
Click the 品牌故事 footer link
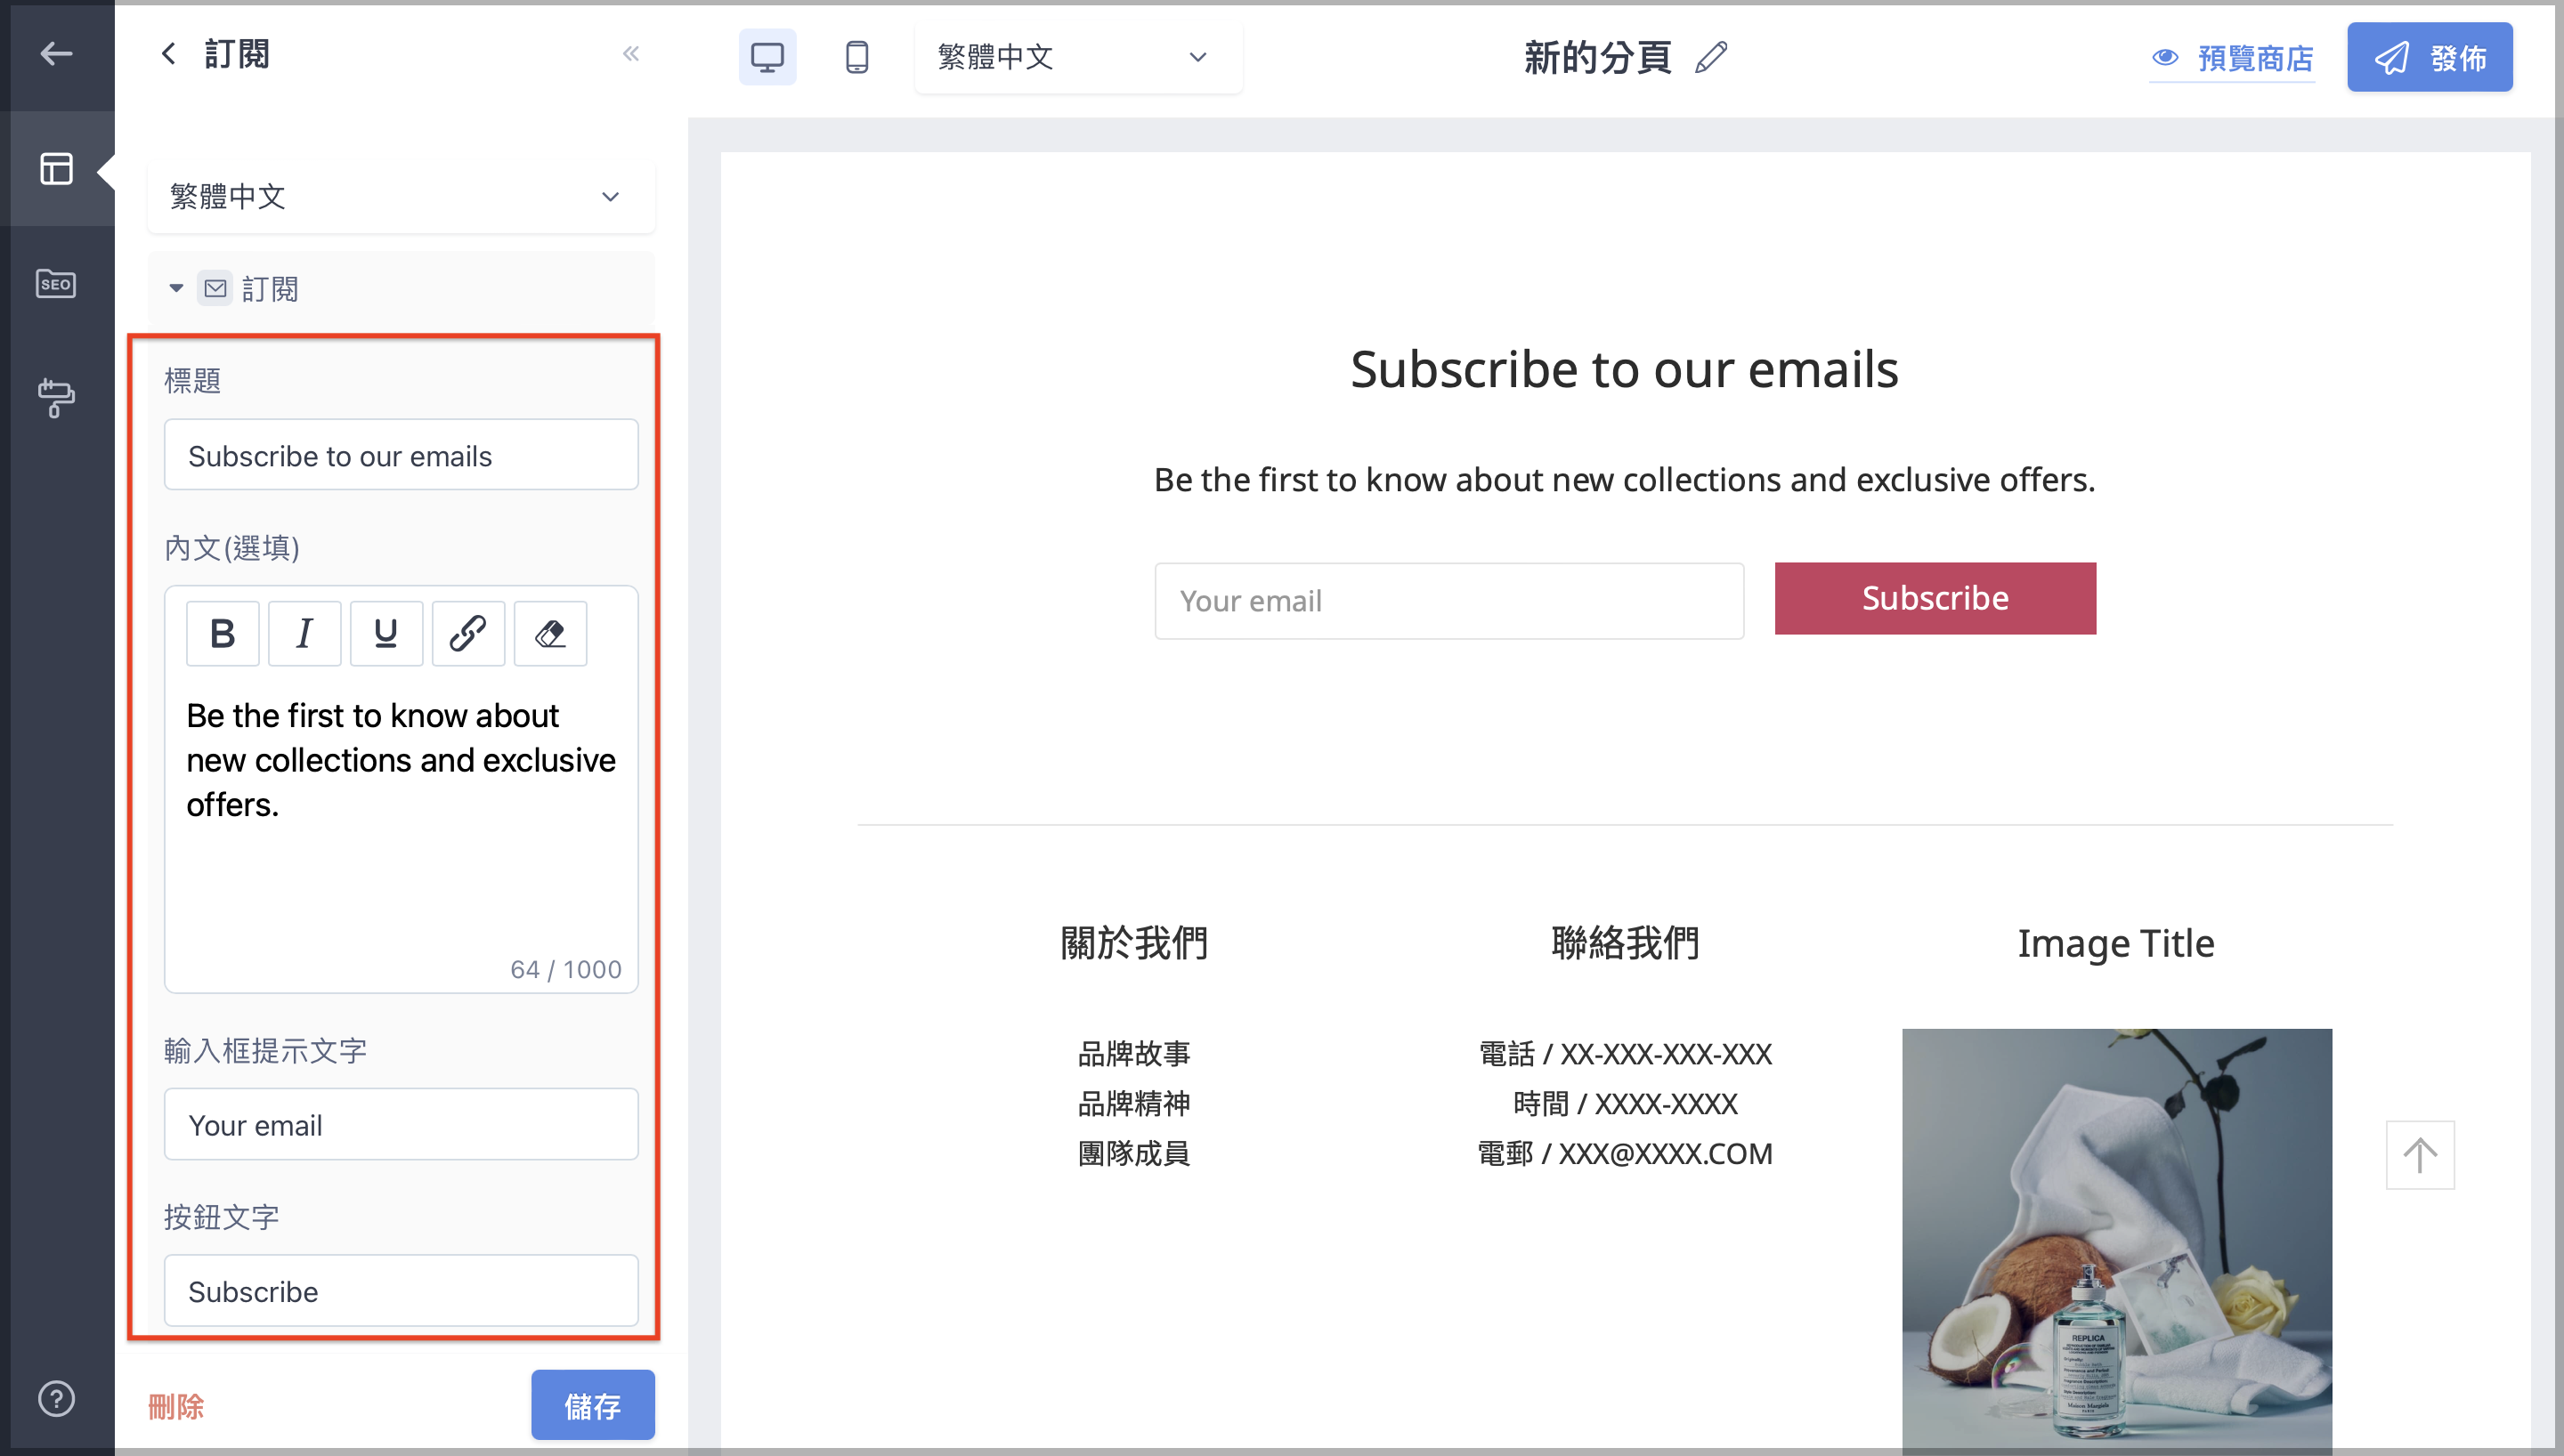pos(1134,1053)
